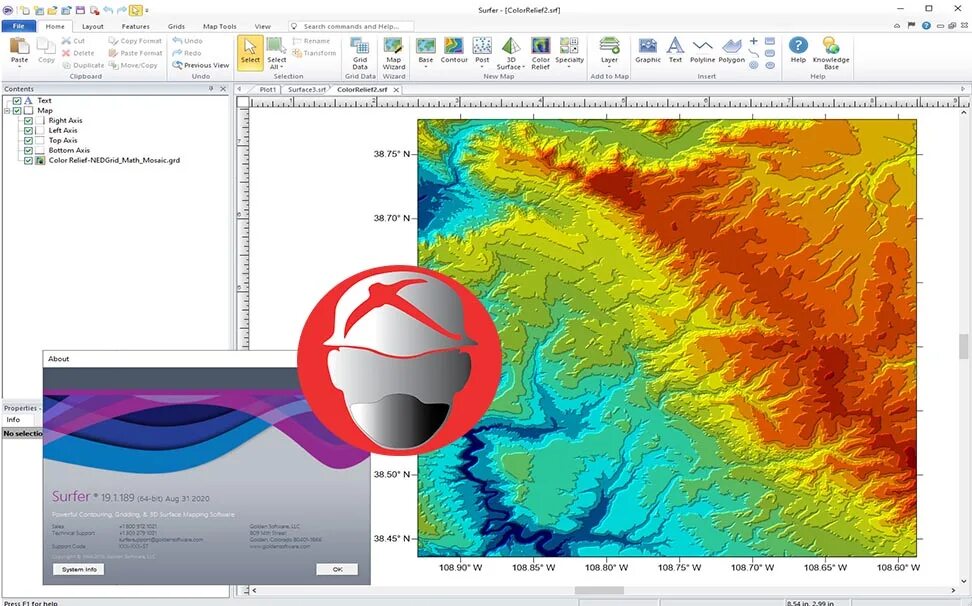Uncheck the Bottom Axis visibility box
972x606 pixels.
coord(28,150)
